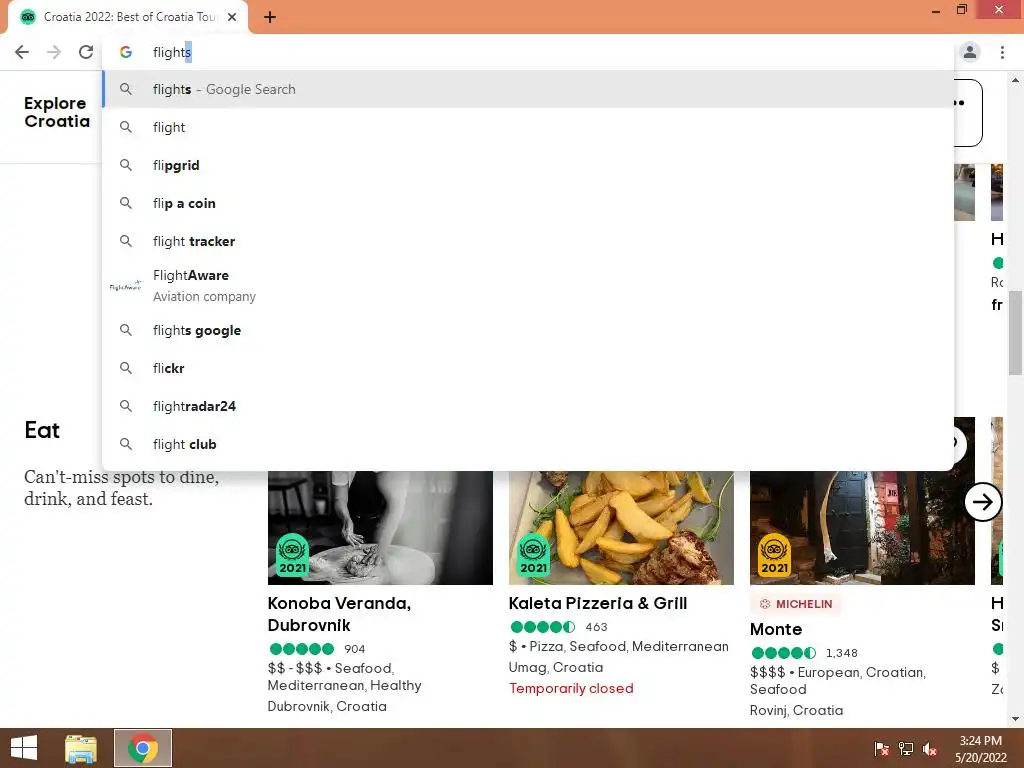Choose 'flights - Google Search' suggestion
Screen dimensions: 1024x768
pyautogui.click(x=528, y=89)
